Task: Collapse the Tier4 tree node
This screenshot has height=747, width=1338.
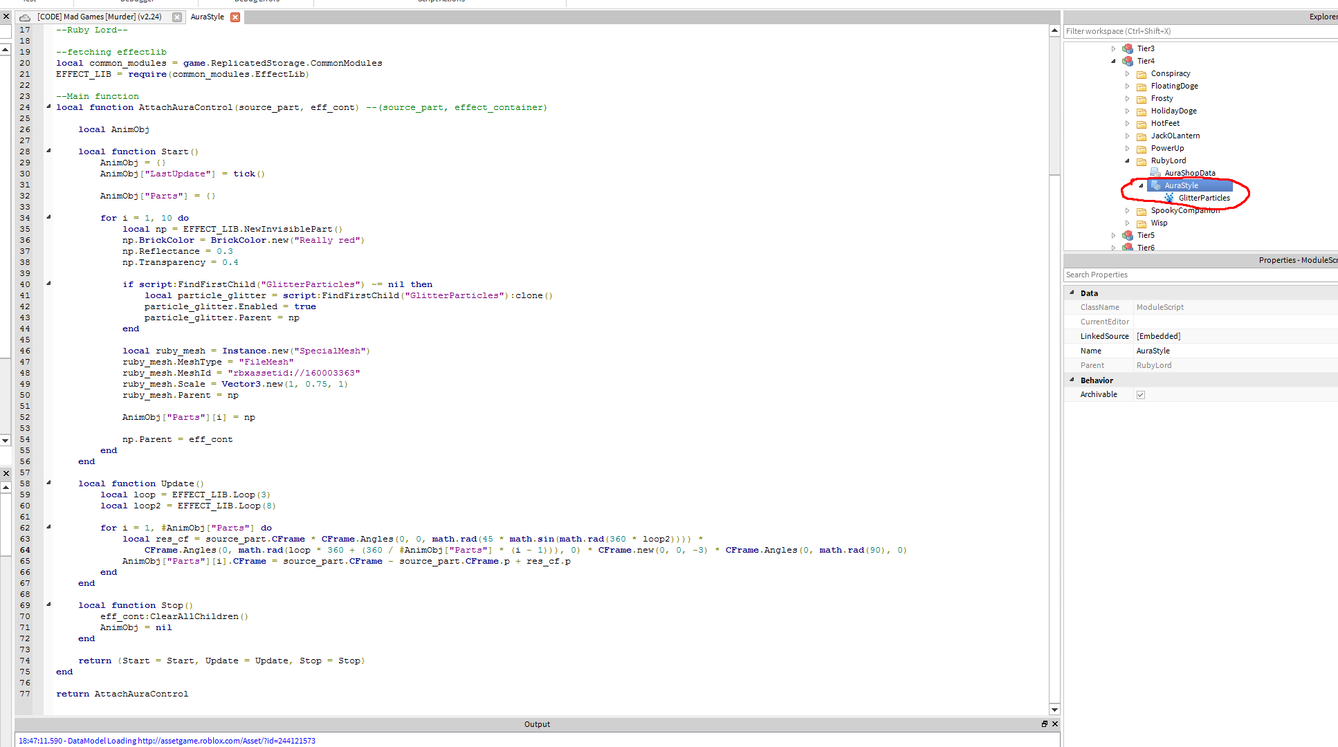Action: 1114,61
